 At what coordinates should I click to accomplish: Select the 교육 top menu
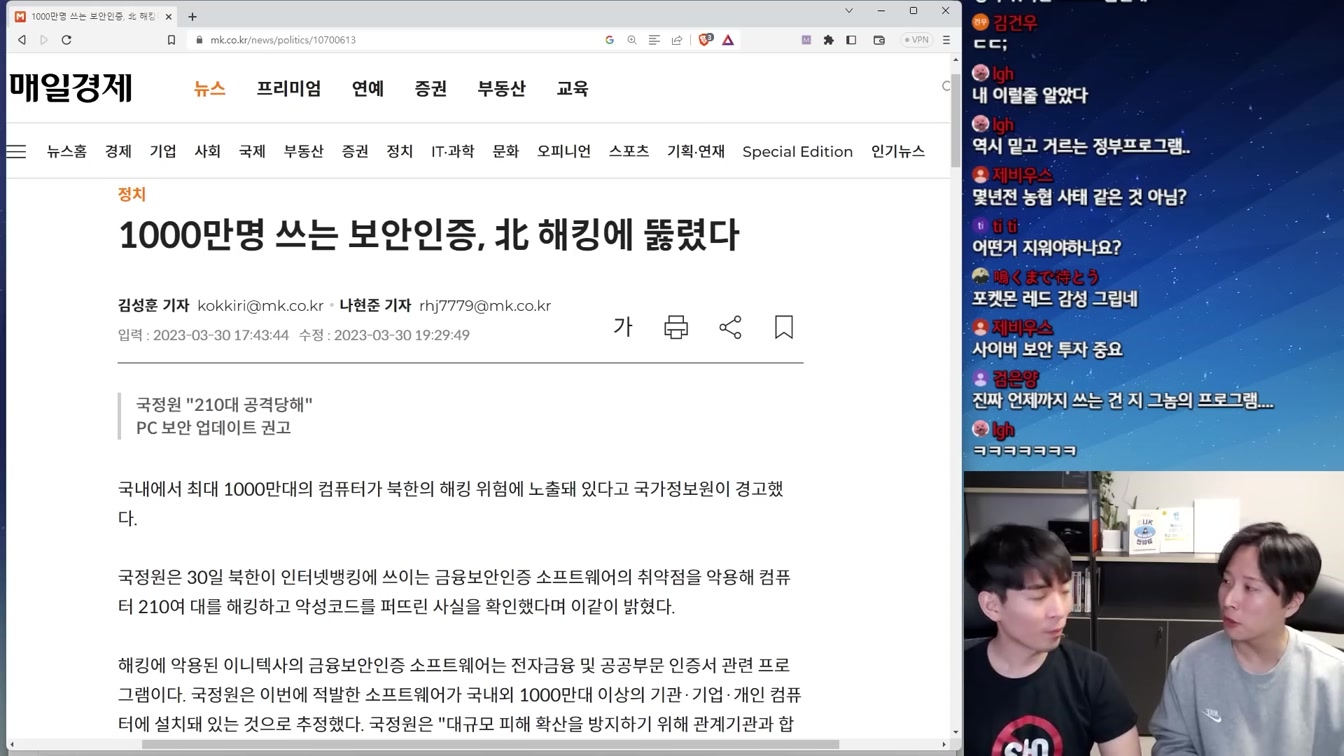coord(573,88)
